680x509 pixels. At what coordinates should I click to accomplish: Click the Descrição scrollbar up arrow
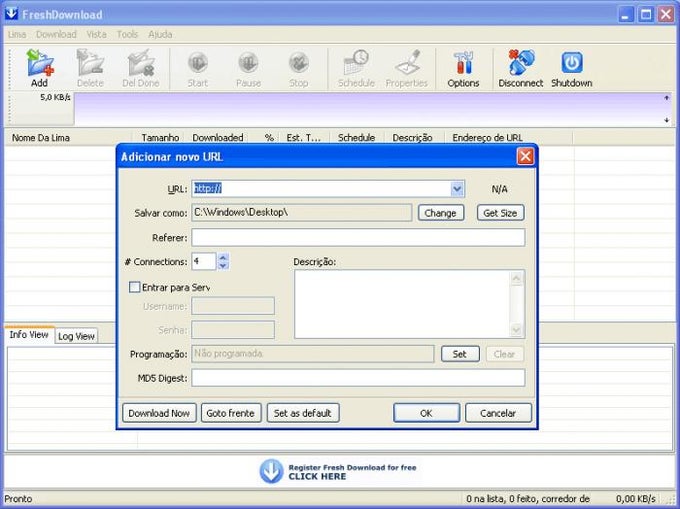click(x=517, y=278)
